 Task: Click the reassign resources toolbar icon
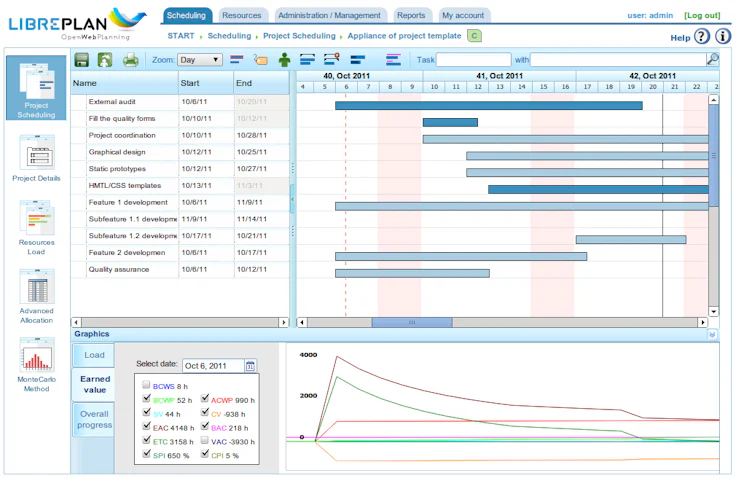(x=105, y=60)
